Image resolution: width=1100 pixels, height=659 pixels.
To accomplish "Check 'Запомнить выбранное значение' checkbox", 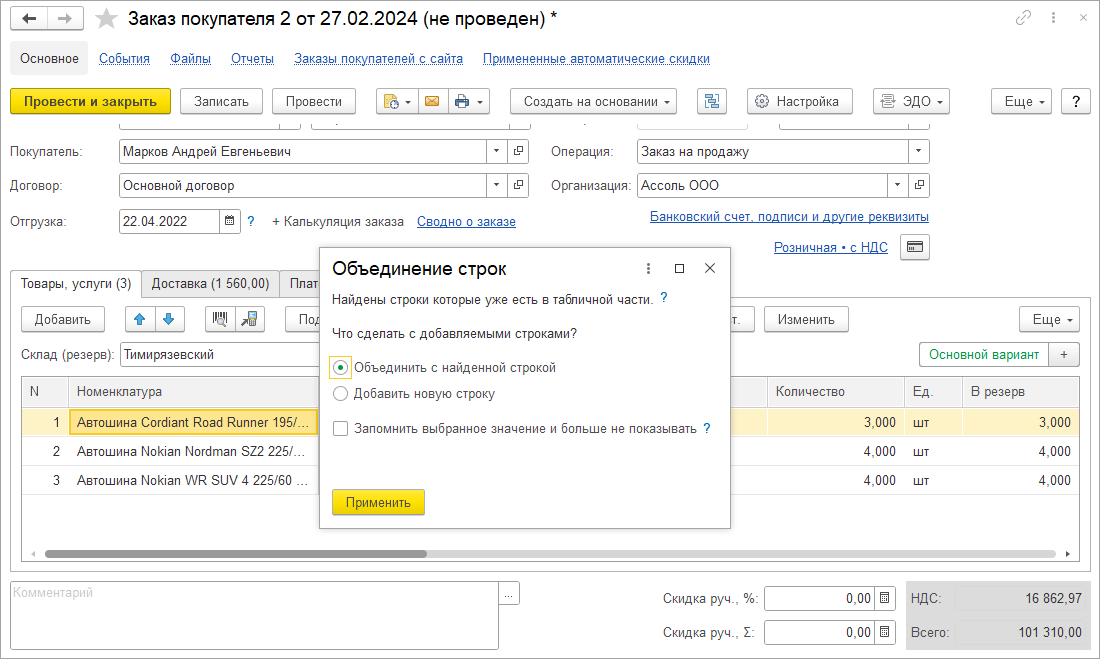I will coord(340,429).
